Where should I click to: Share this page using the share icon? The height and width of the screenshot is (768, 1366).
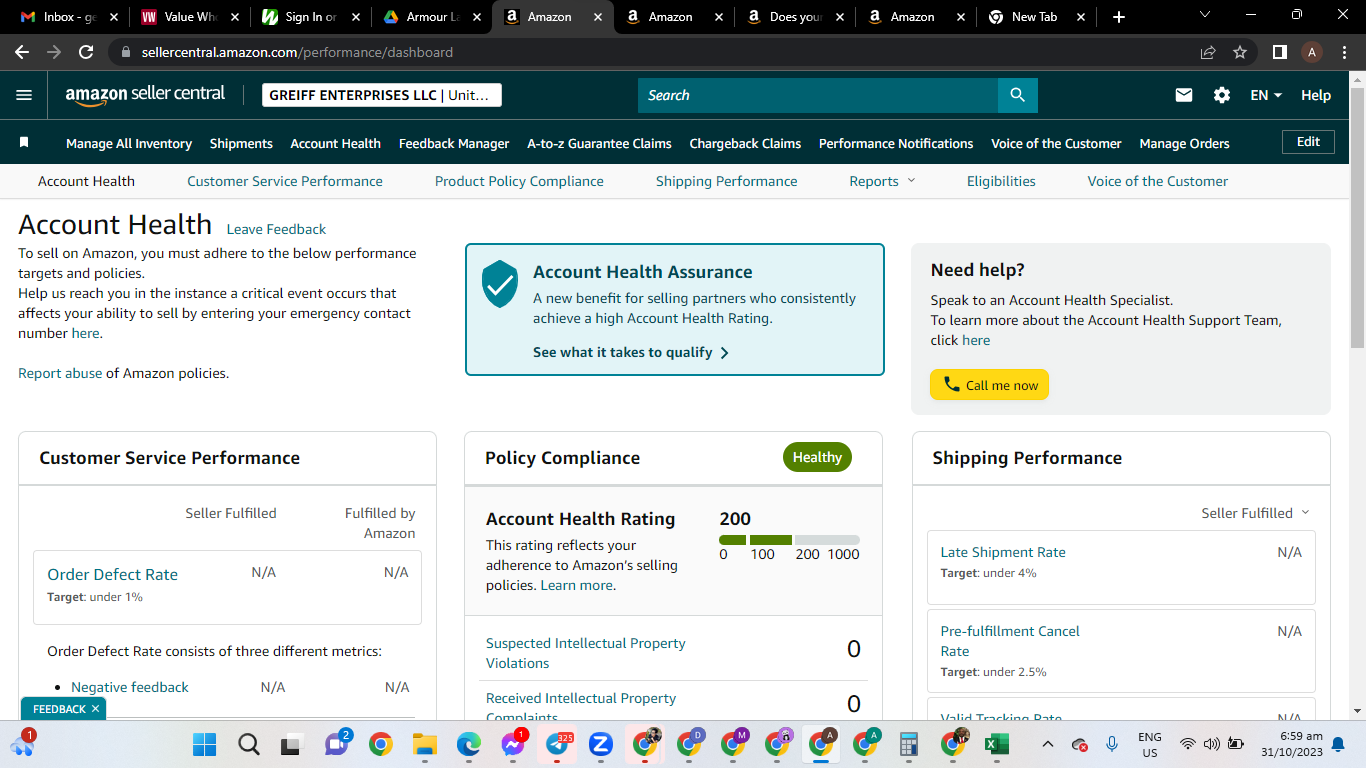[1208, 52]
